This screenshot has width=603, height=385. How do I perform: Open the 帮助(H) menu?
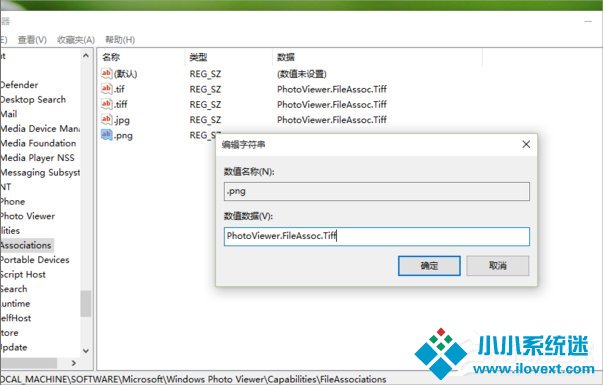coord(120,40)
